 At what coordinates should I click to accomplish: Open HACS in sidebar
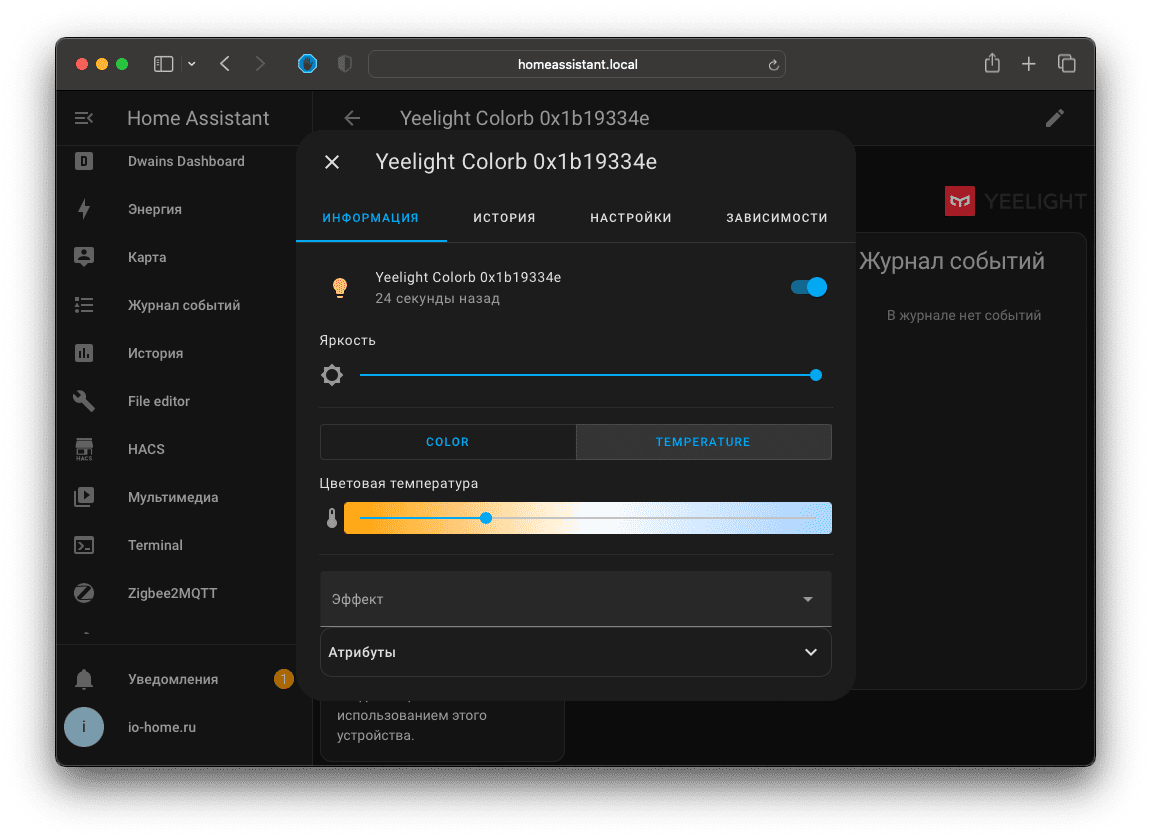pos(146,449)
